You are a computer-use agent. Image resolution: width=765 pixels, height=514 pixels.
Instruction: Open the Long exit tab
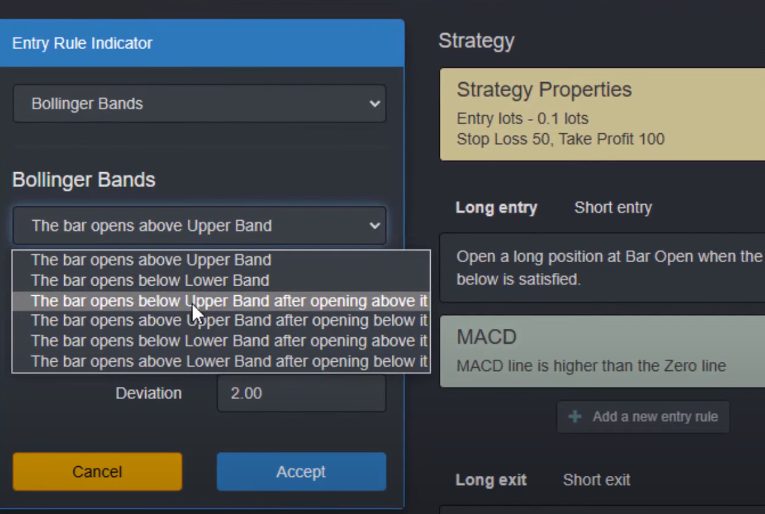pyautogui.click(x=491, y=480)
